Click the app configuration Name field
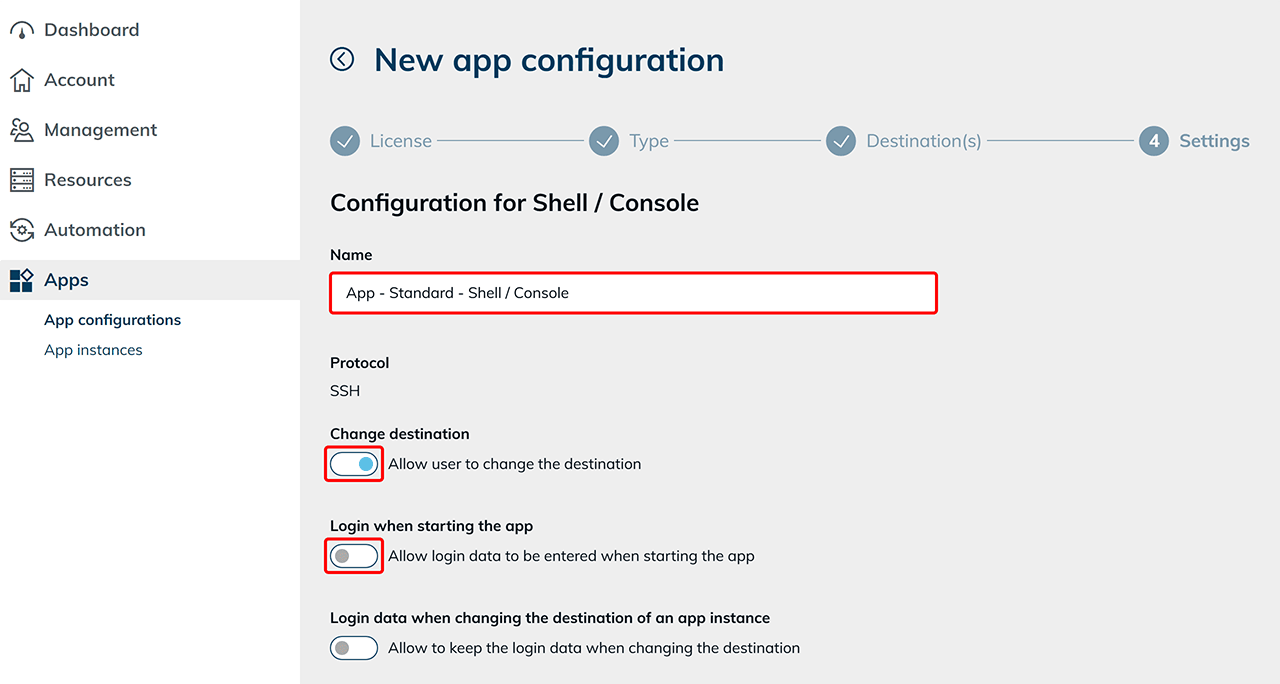The height and width of the screenshot is (684, 1280). [633, 293]
